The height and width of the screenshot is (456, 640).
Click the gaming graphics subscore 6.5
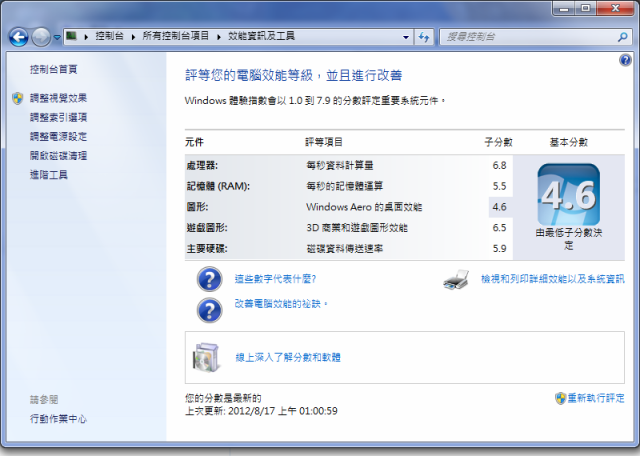499,228
